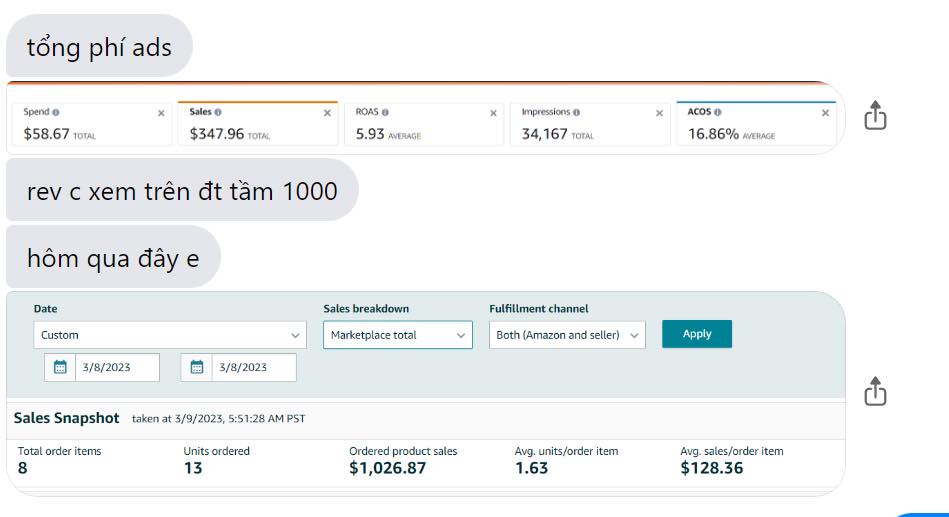Dismiss the Impressions metric card
The width and height of the screenshot is (949, 517).
click(x=659, y=113)
